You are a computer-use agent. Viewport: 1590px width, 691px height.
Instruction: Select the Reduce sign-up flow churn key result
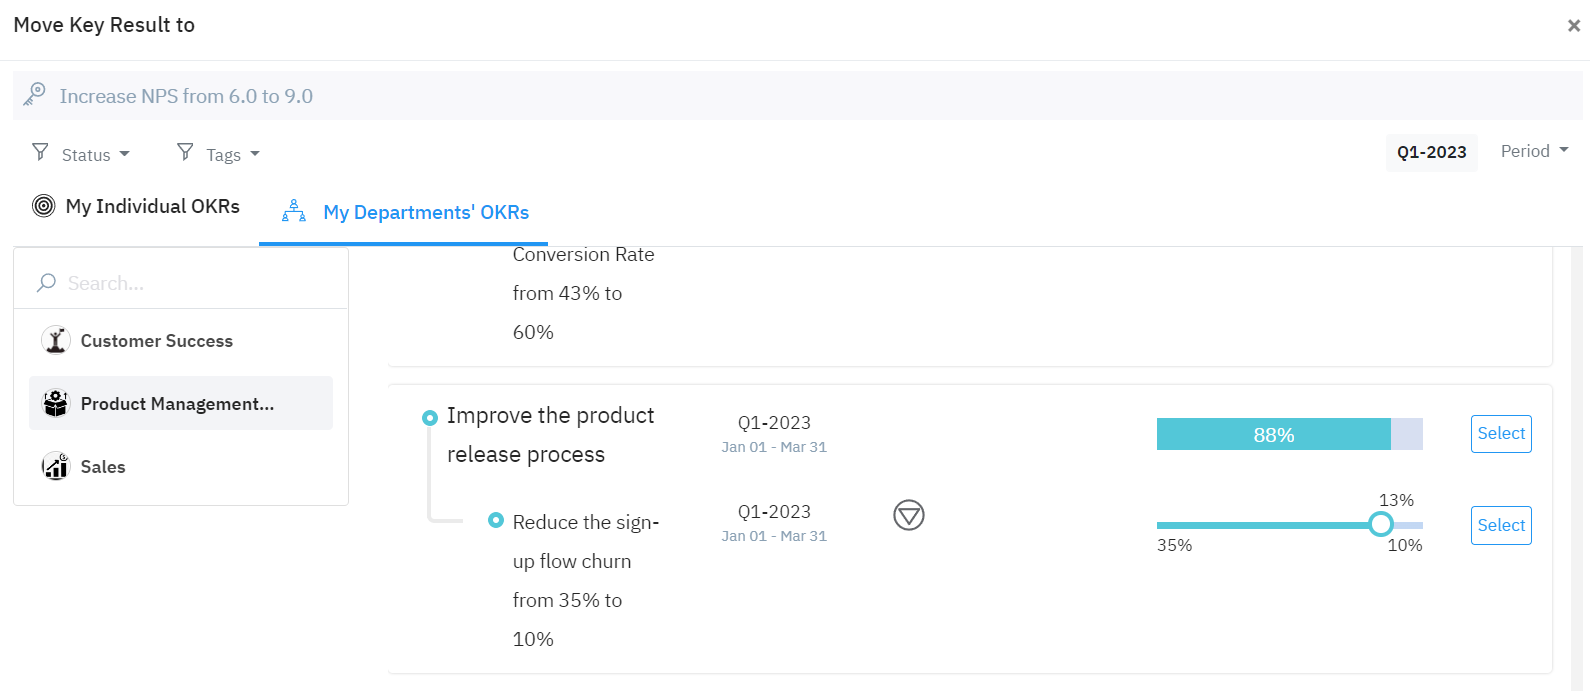[x=1500, y=526]
